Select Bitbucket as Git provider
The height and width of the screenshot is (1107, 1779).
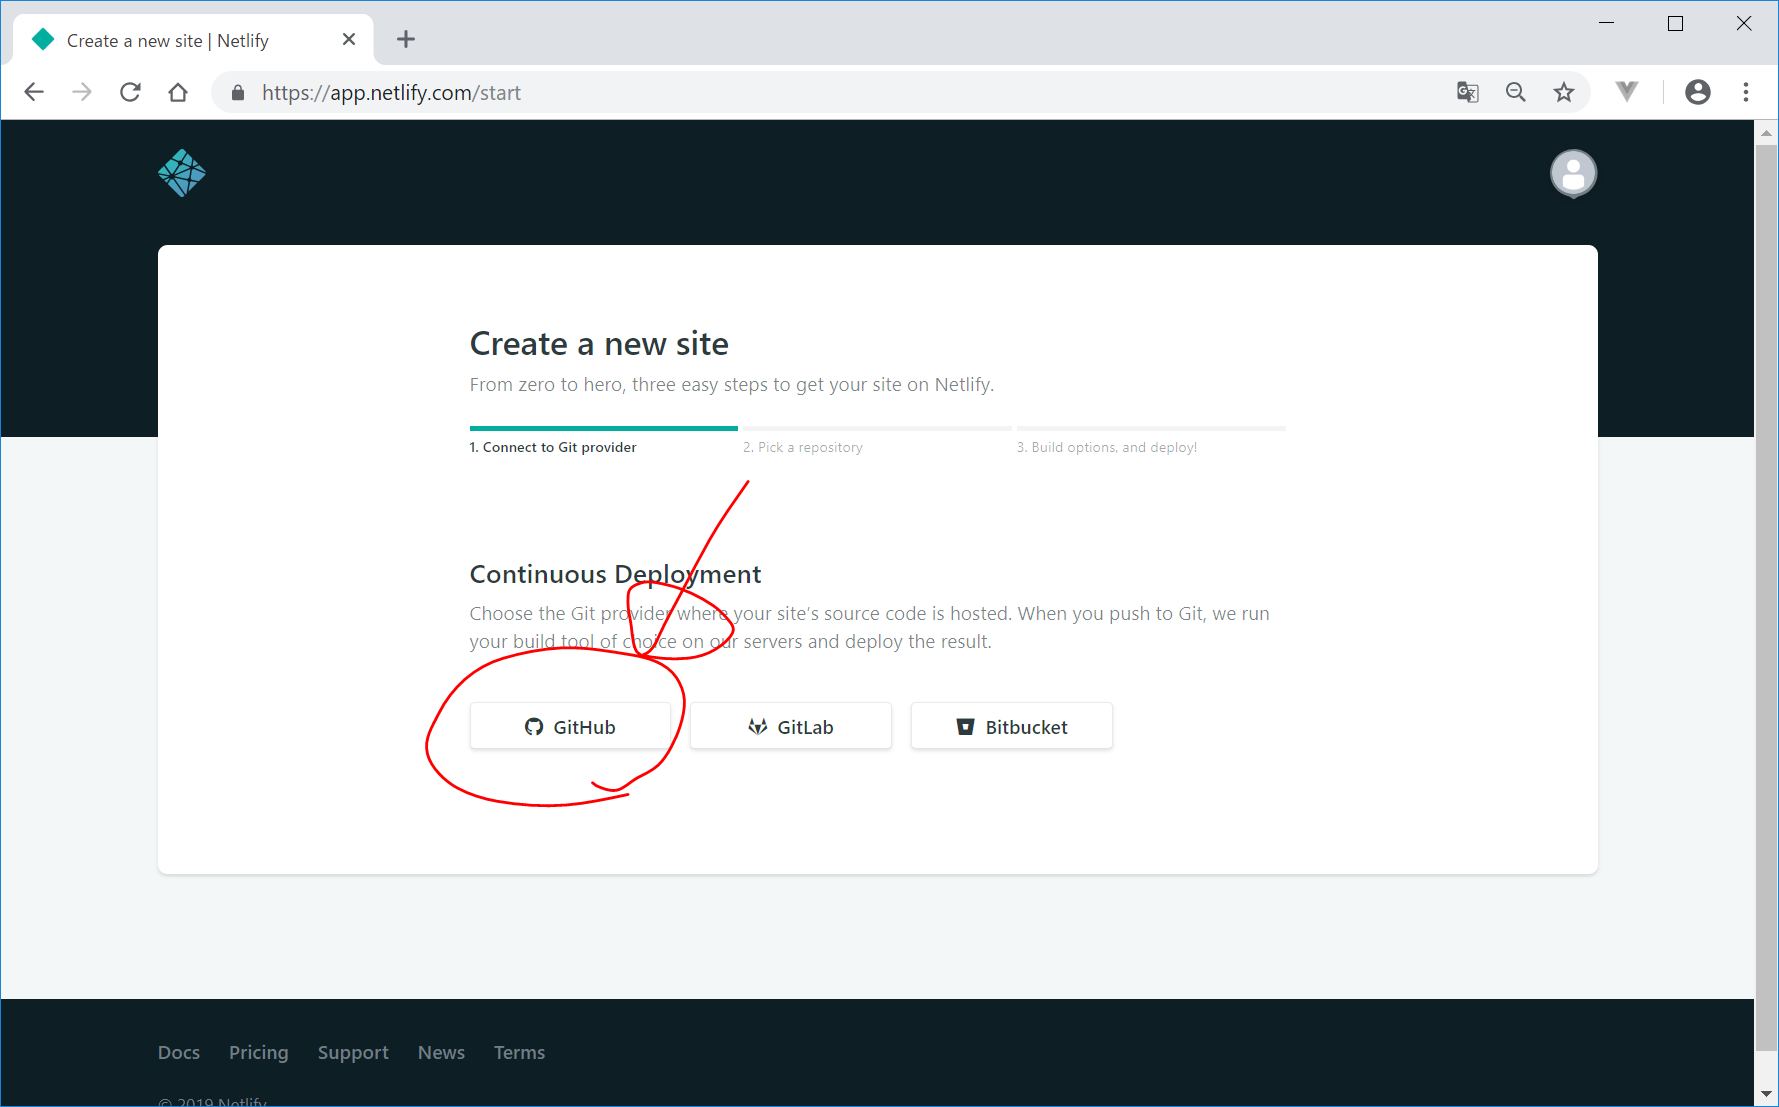[x=1011, y=727]
